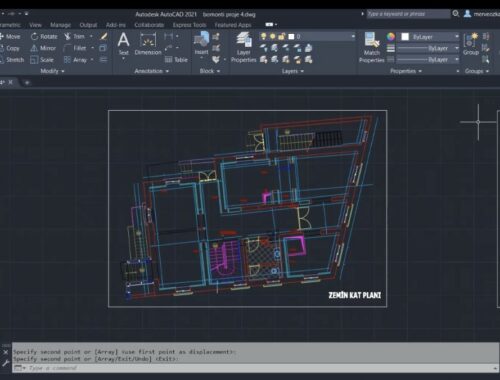Image resolution: width=500 pixels, height=380 pixels.
Task: Click the Linear dimension icon
Action: tap(168, 36)
